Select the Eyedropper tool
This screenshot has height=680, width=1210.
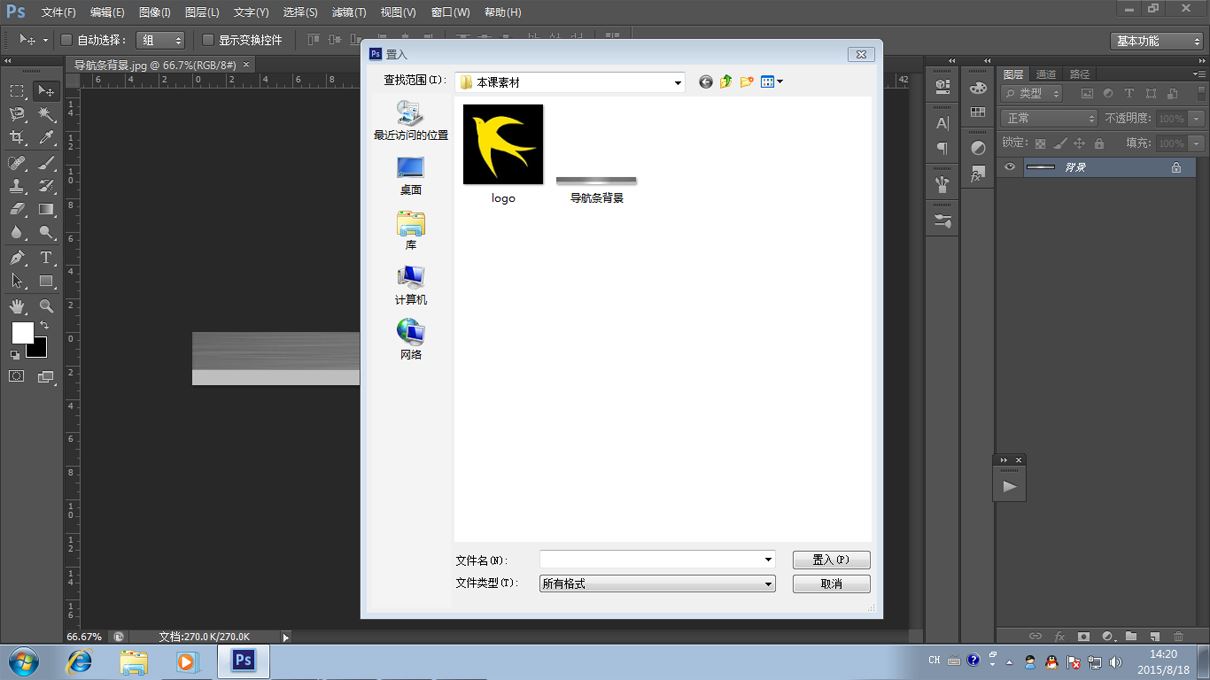click(46, 139)
